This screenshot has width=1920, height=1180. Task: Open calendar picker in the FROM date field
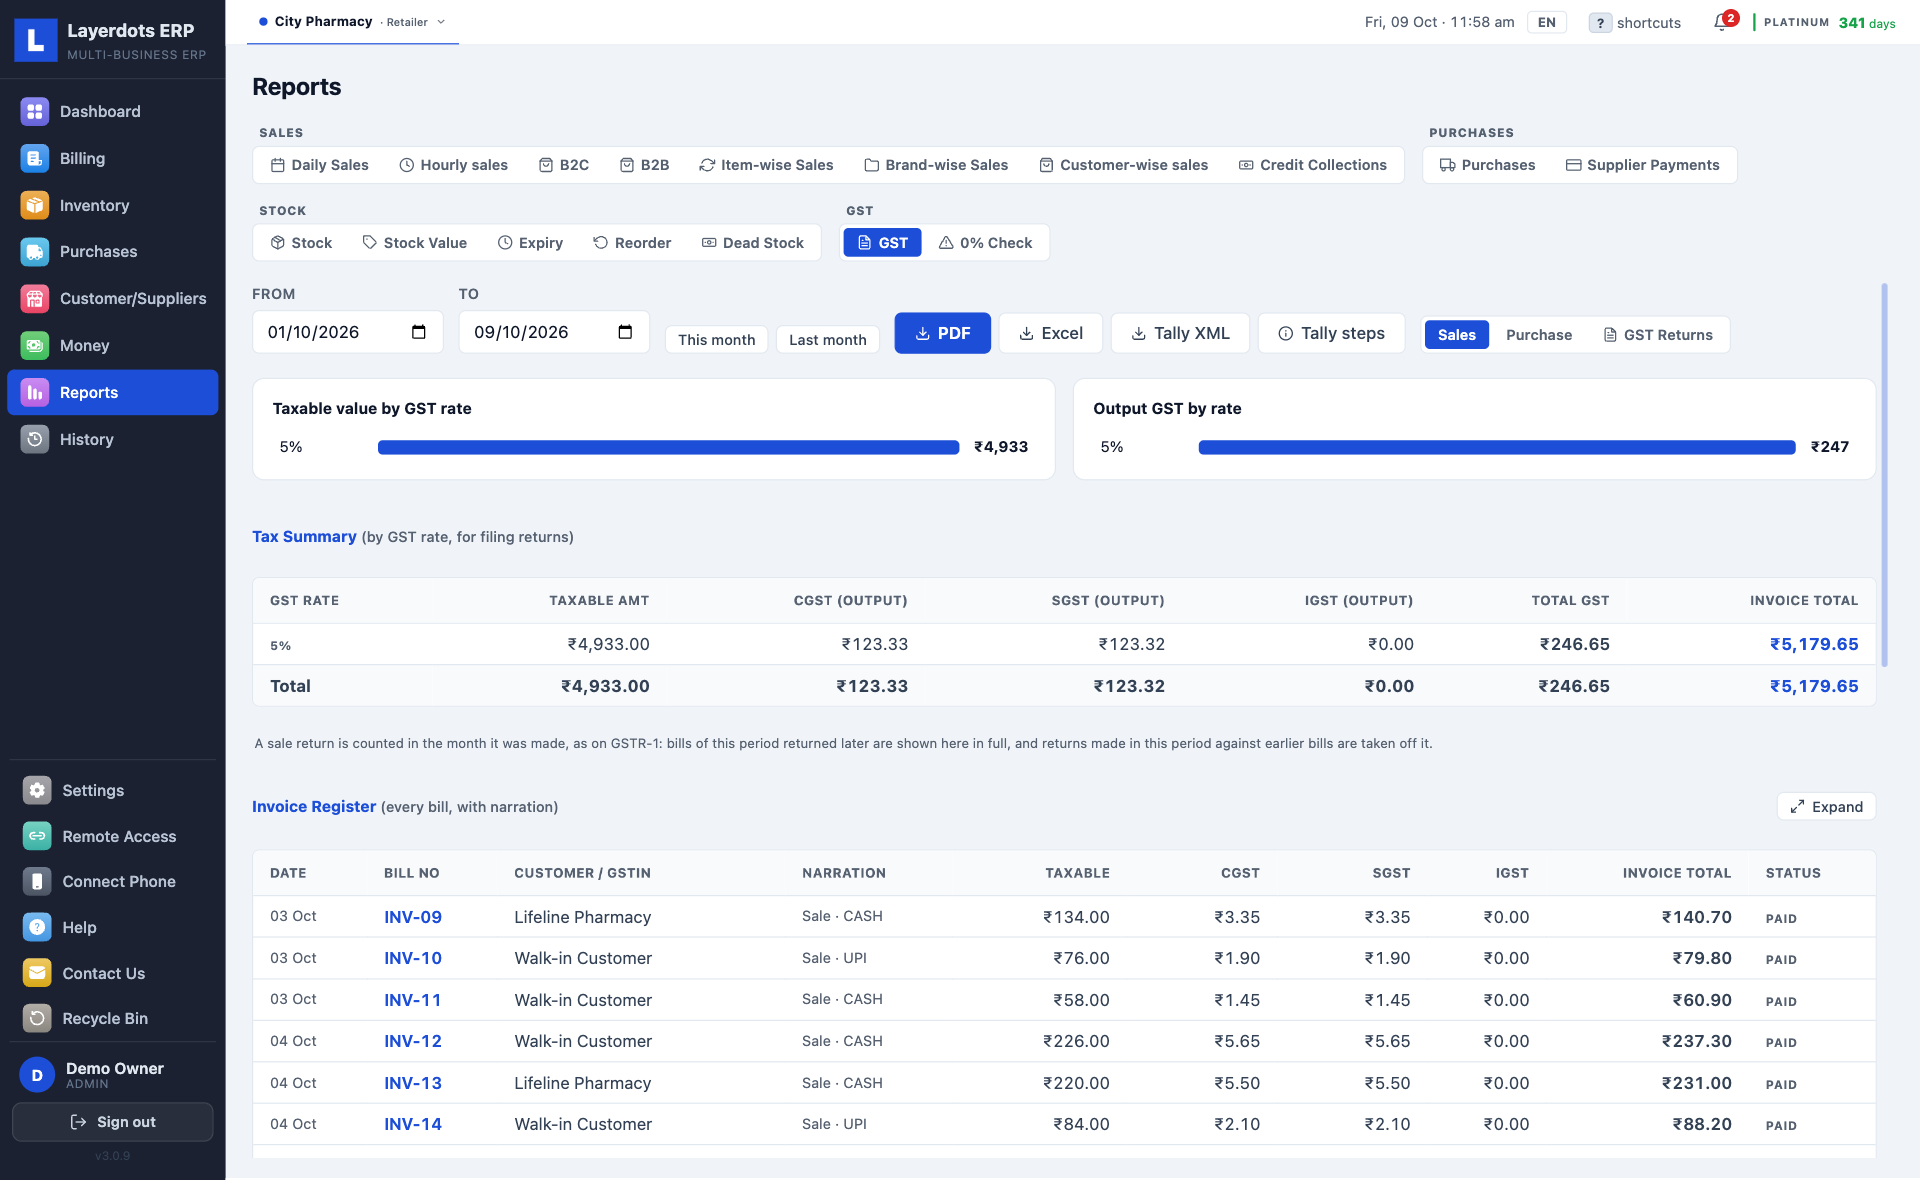(419, 332)
